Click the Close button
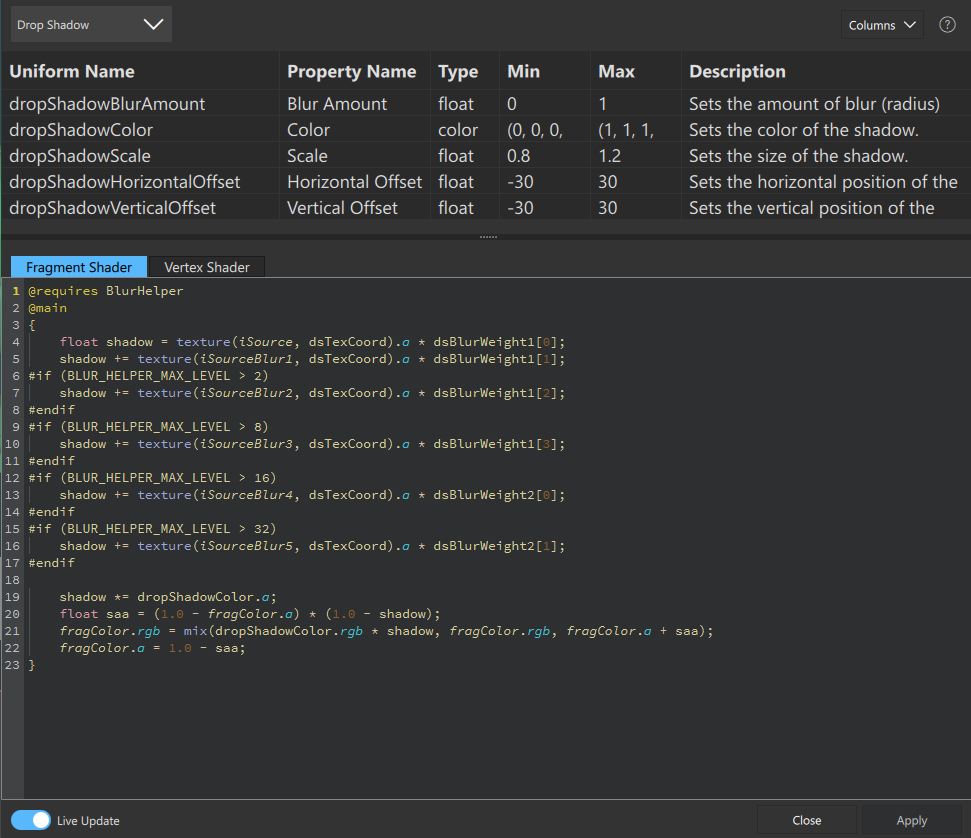Image resolution: width=971 pixels, height=838 pixels. tap(806, 820)
